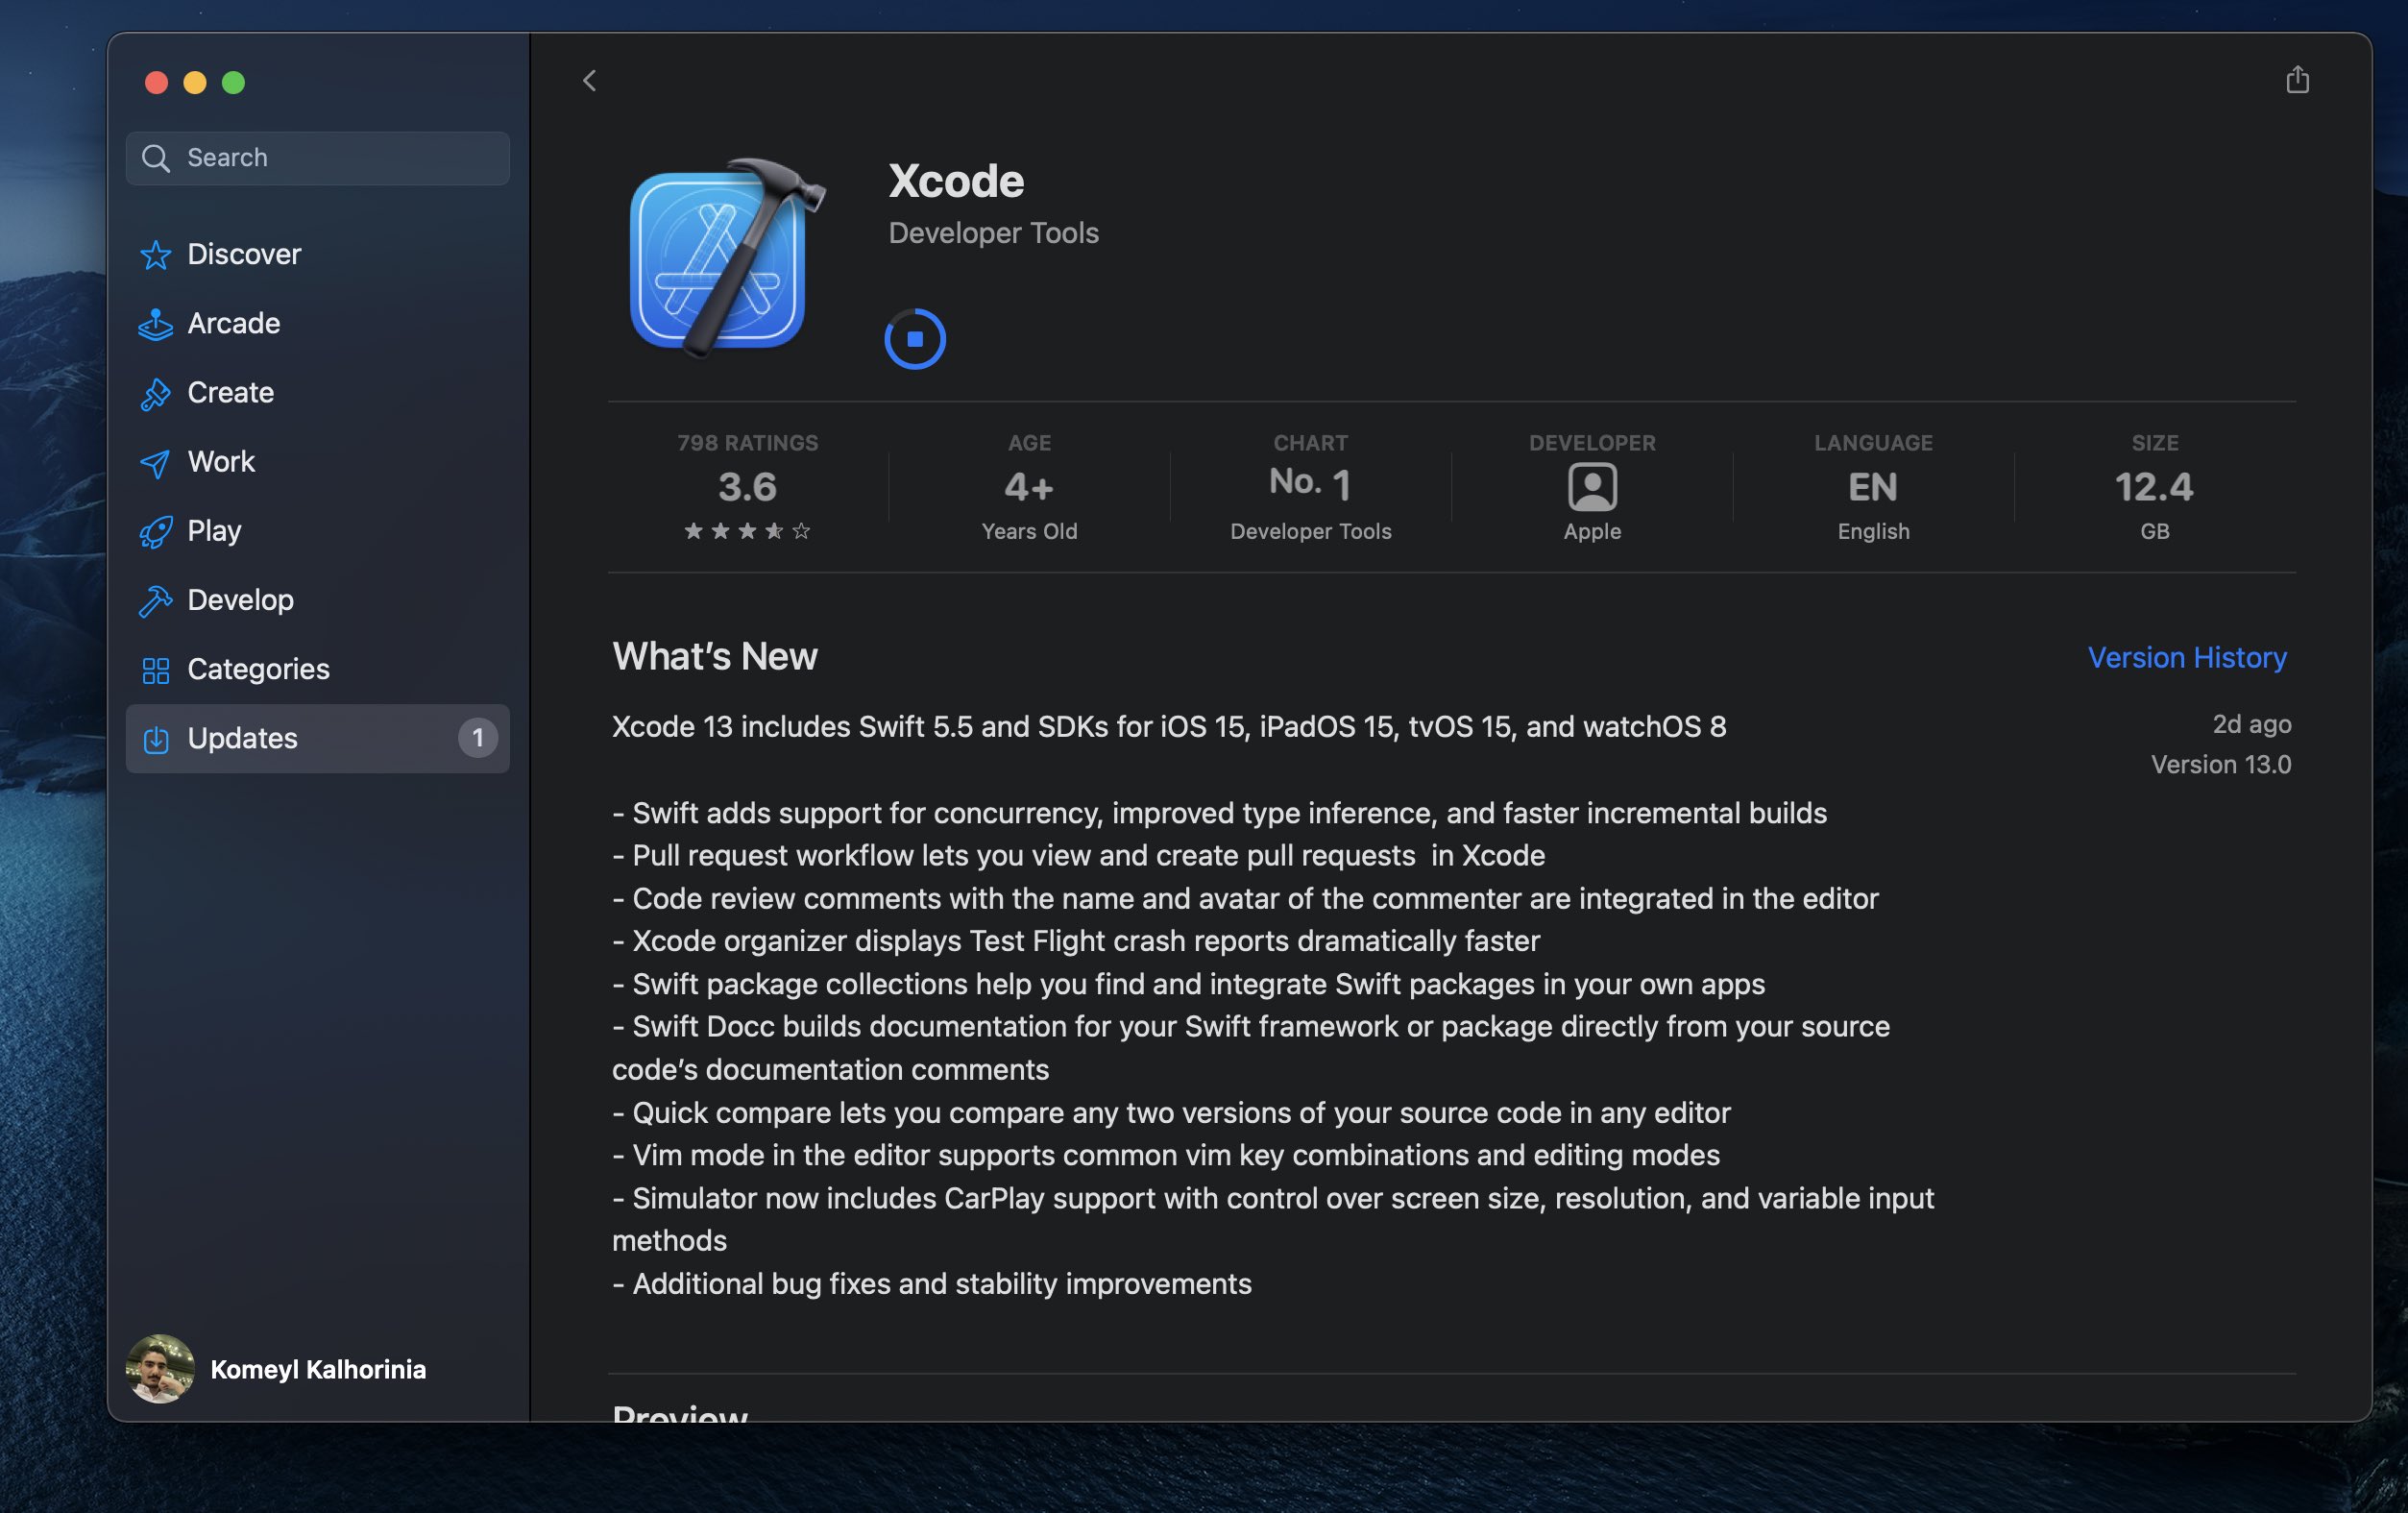Click the search magnifier icon

point(155,158)
